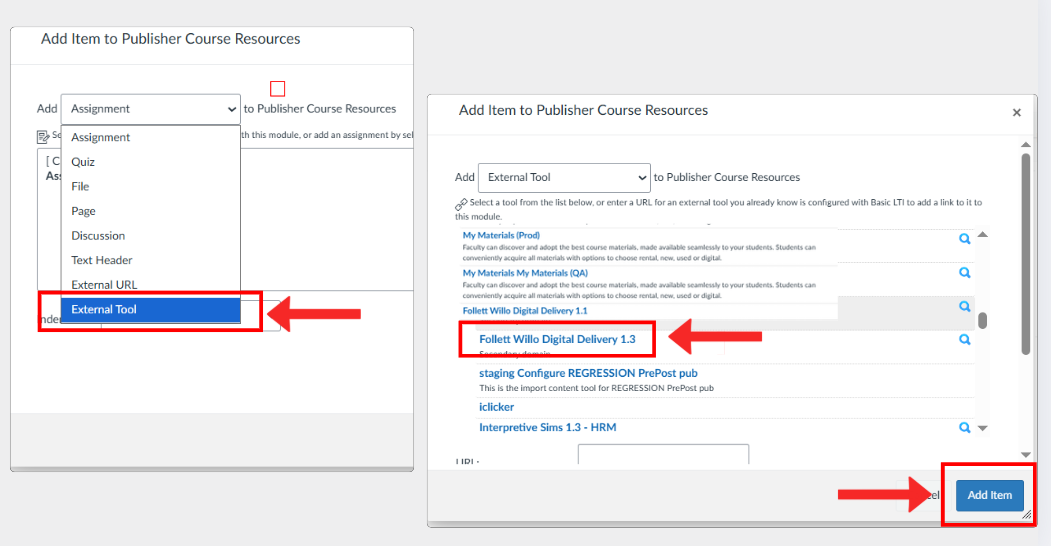
Task: Click search icon for Interpretive Sims 1.3
Action: 965,427
